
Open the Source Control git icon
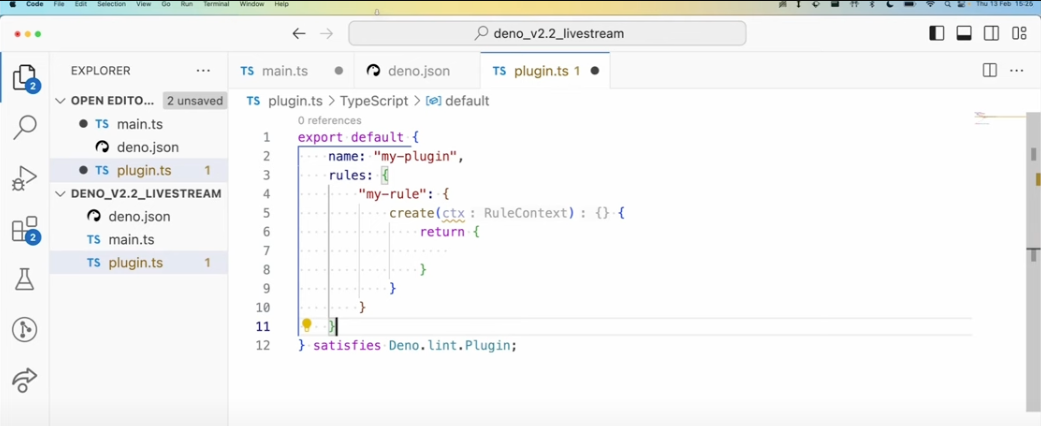click(x=25, y=330)
